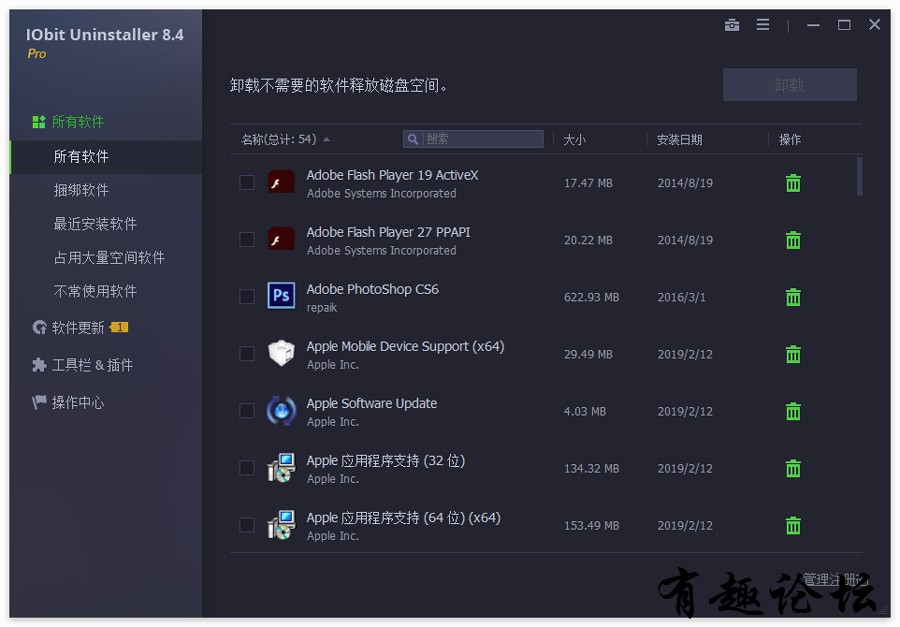Click the 153.49 MB size value
Image resolution: width=900 pixels, height=627 pixels.
pyautogui.click(x=591, y=526)
